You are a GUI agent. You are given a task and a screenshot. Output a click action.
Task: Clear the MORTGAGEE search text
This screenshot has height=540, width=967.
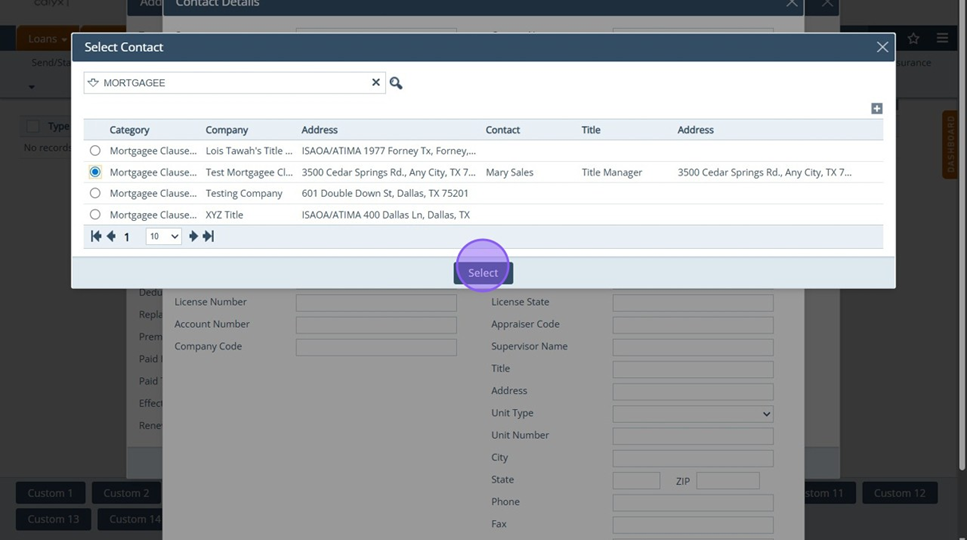pyautogui.click(x=376, y=83)
